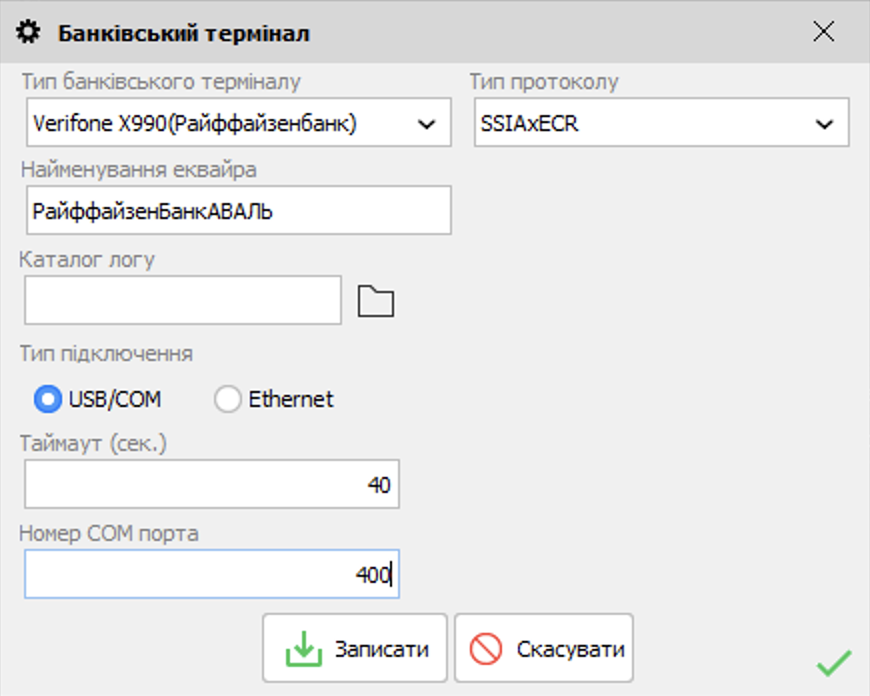Screen dimensions: 870x696
Task: Click the Ethernet label text
Action: 290,400
